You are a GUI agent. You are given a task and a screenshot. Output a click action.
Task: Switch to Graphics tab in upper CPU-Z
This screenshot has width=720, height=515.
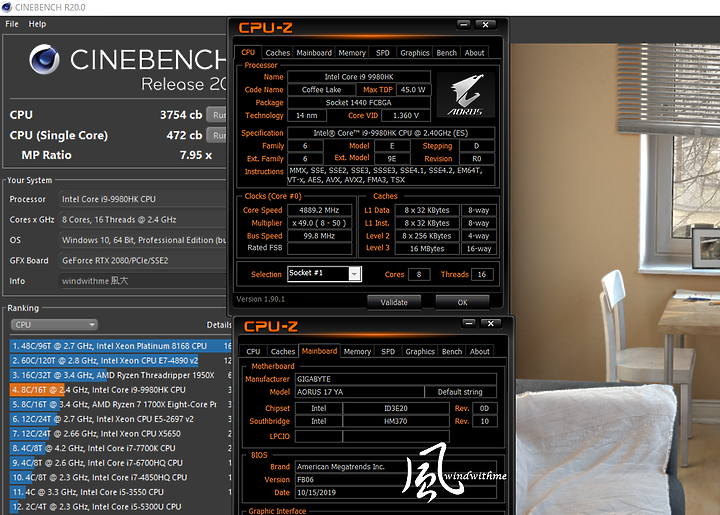pos(415,53)
